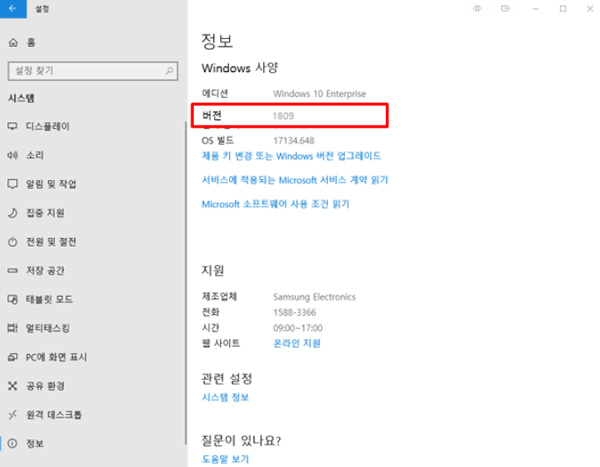Image resolution: width=600 pixels, height=467 pixels.
Task: Click the 지원 section heading
Action: [213, 271]
